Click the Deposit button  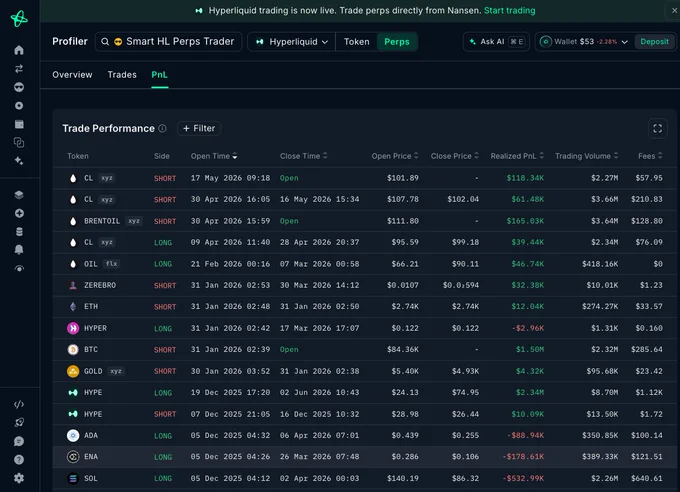tap(654, 42)
